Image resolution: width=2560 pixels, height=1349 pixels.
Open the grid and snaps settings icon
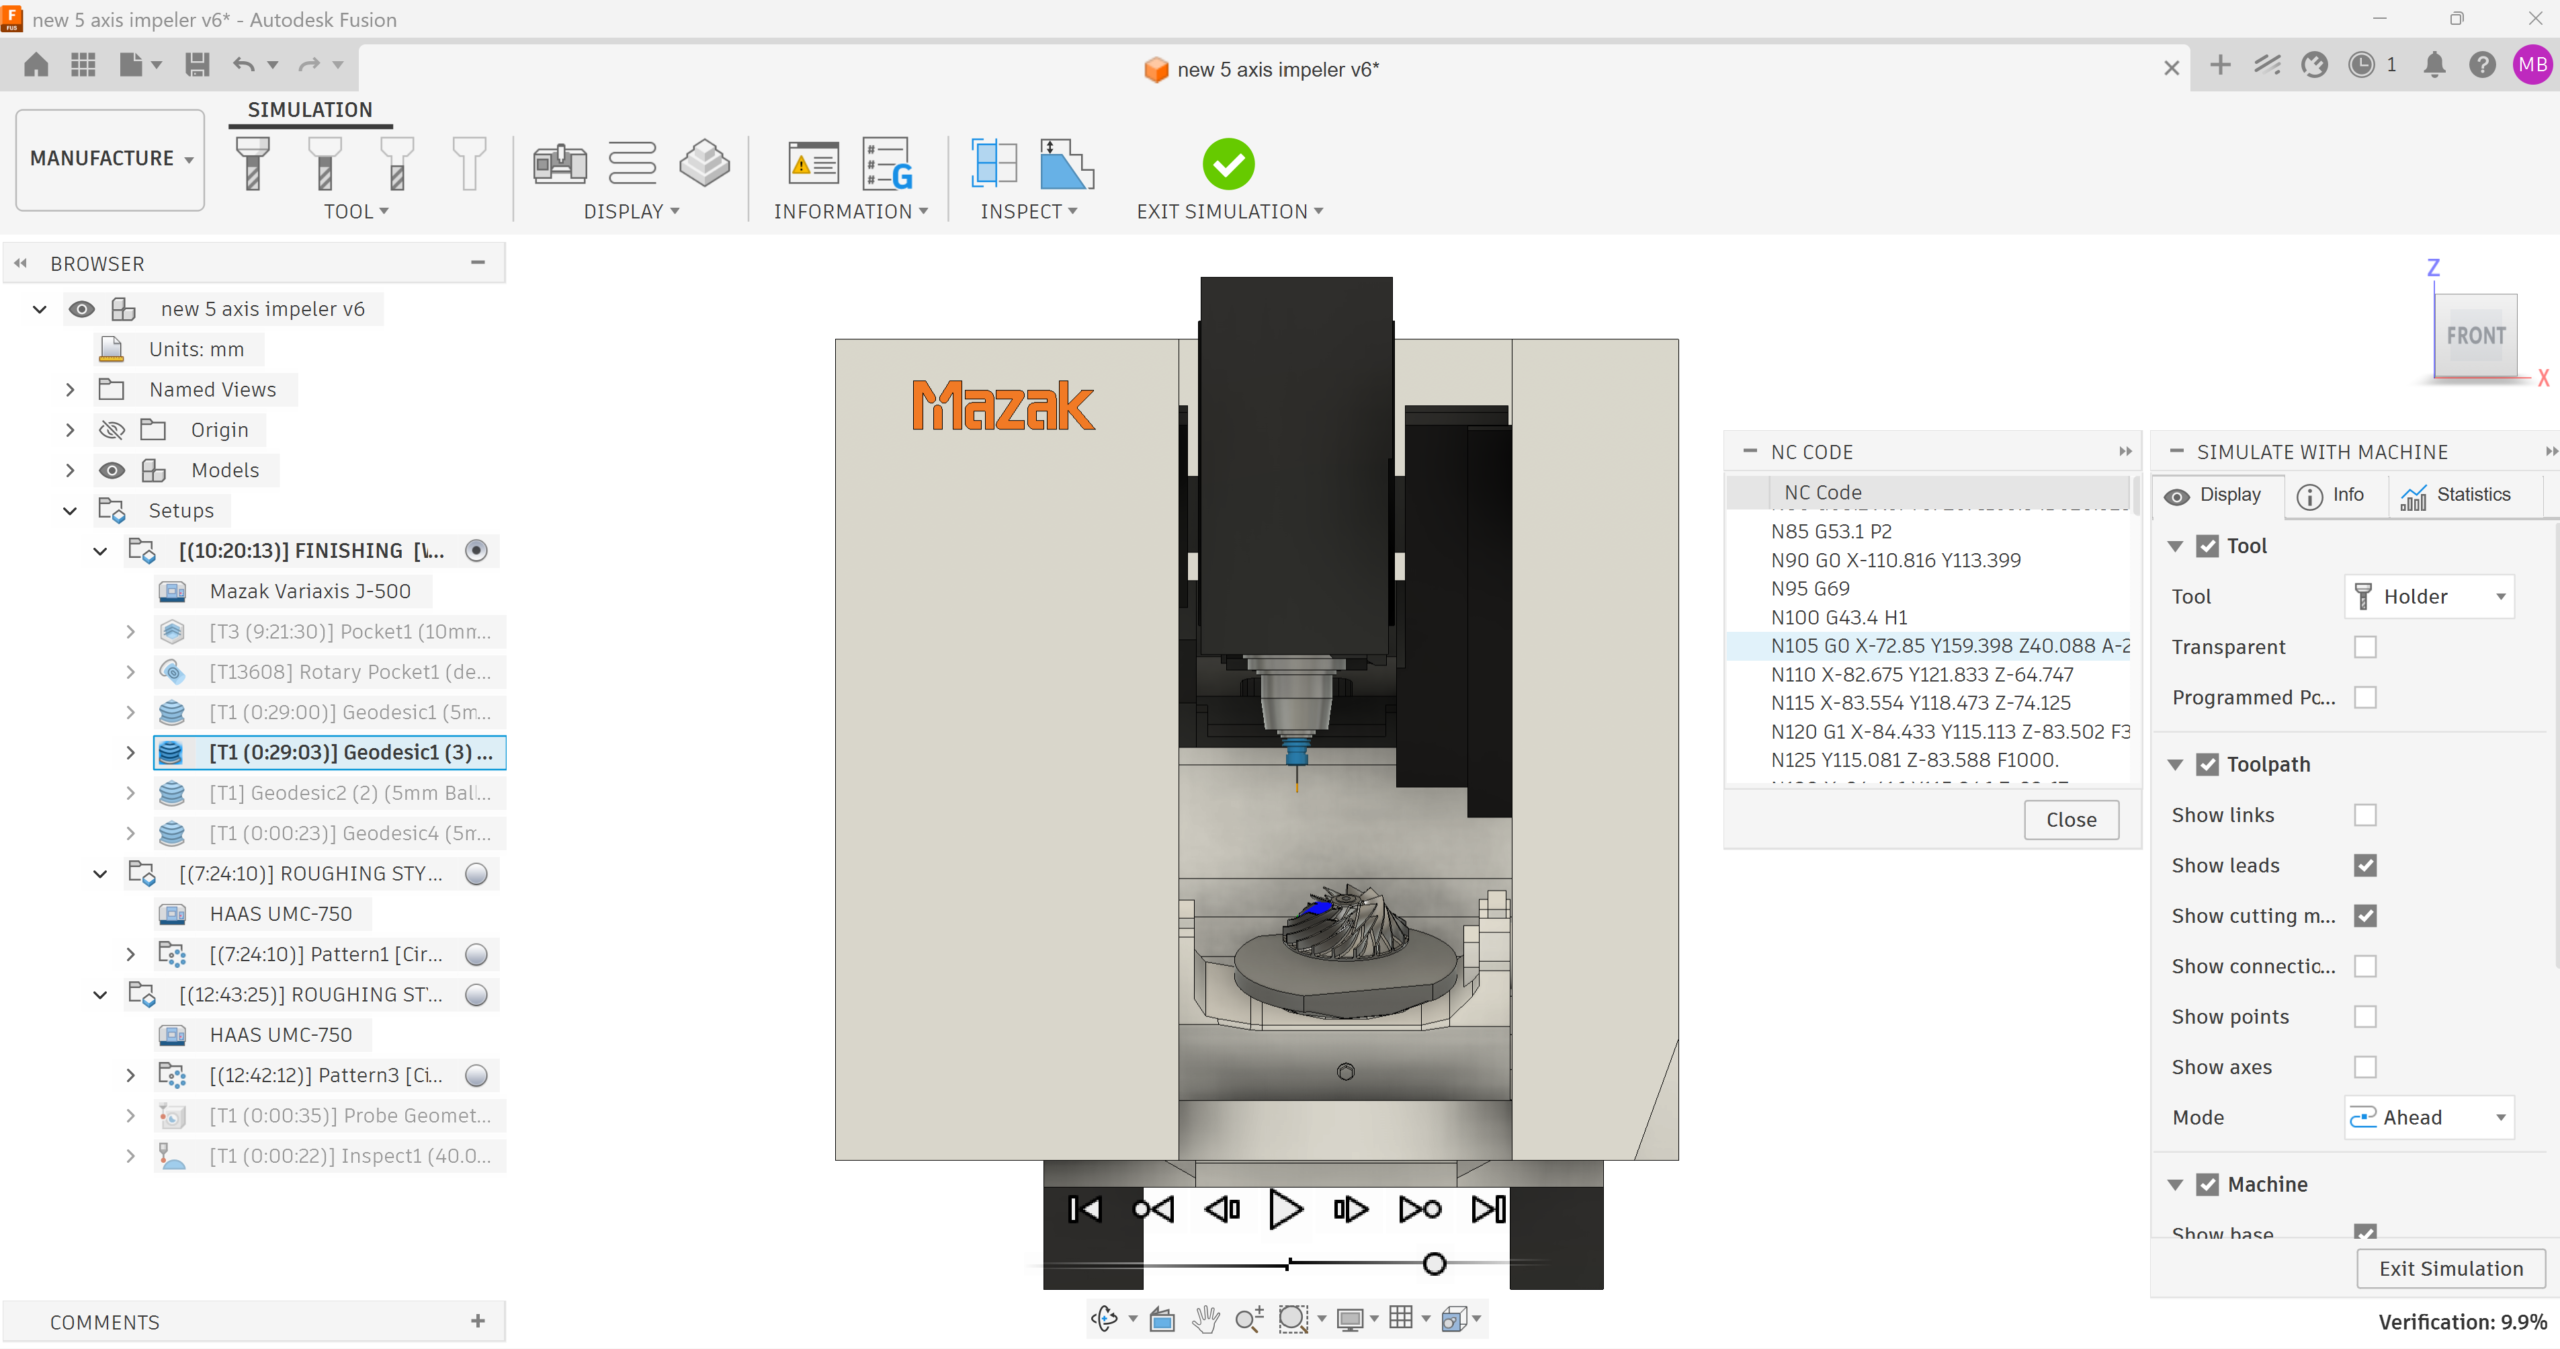point(1402,1318)
